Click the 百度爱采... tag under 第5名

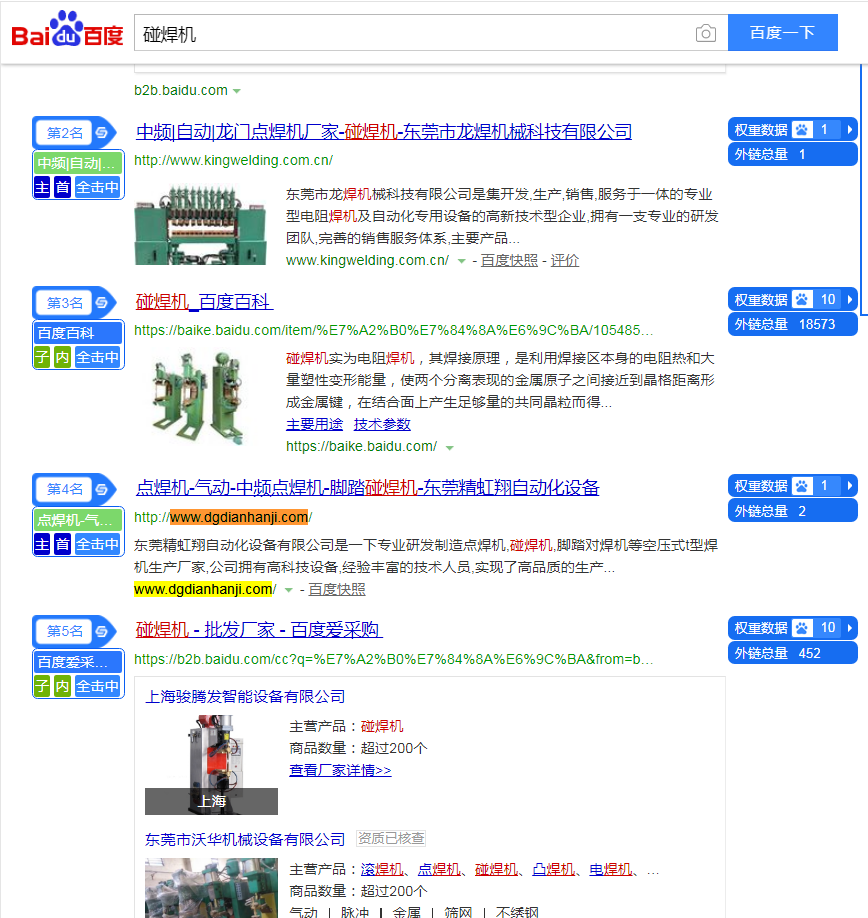coord(78,662)
